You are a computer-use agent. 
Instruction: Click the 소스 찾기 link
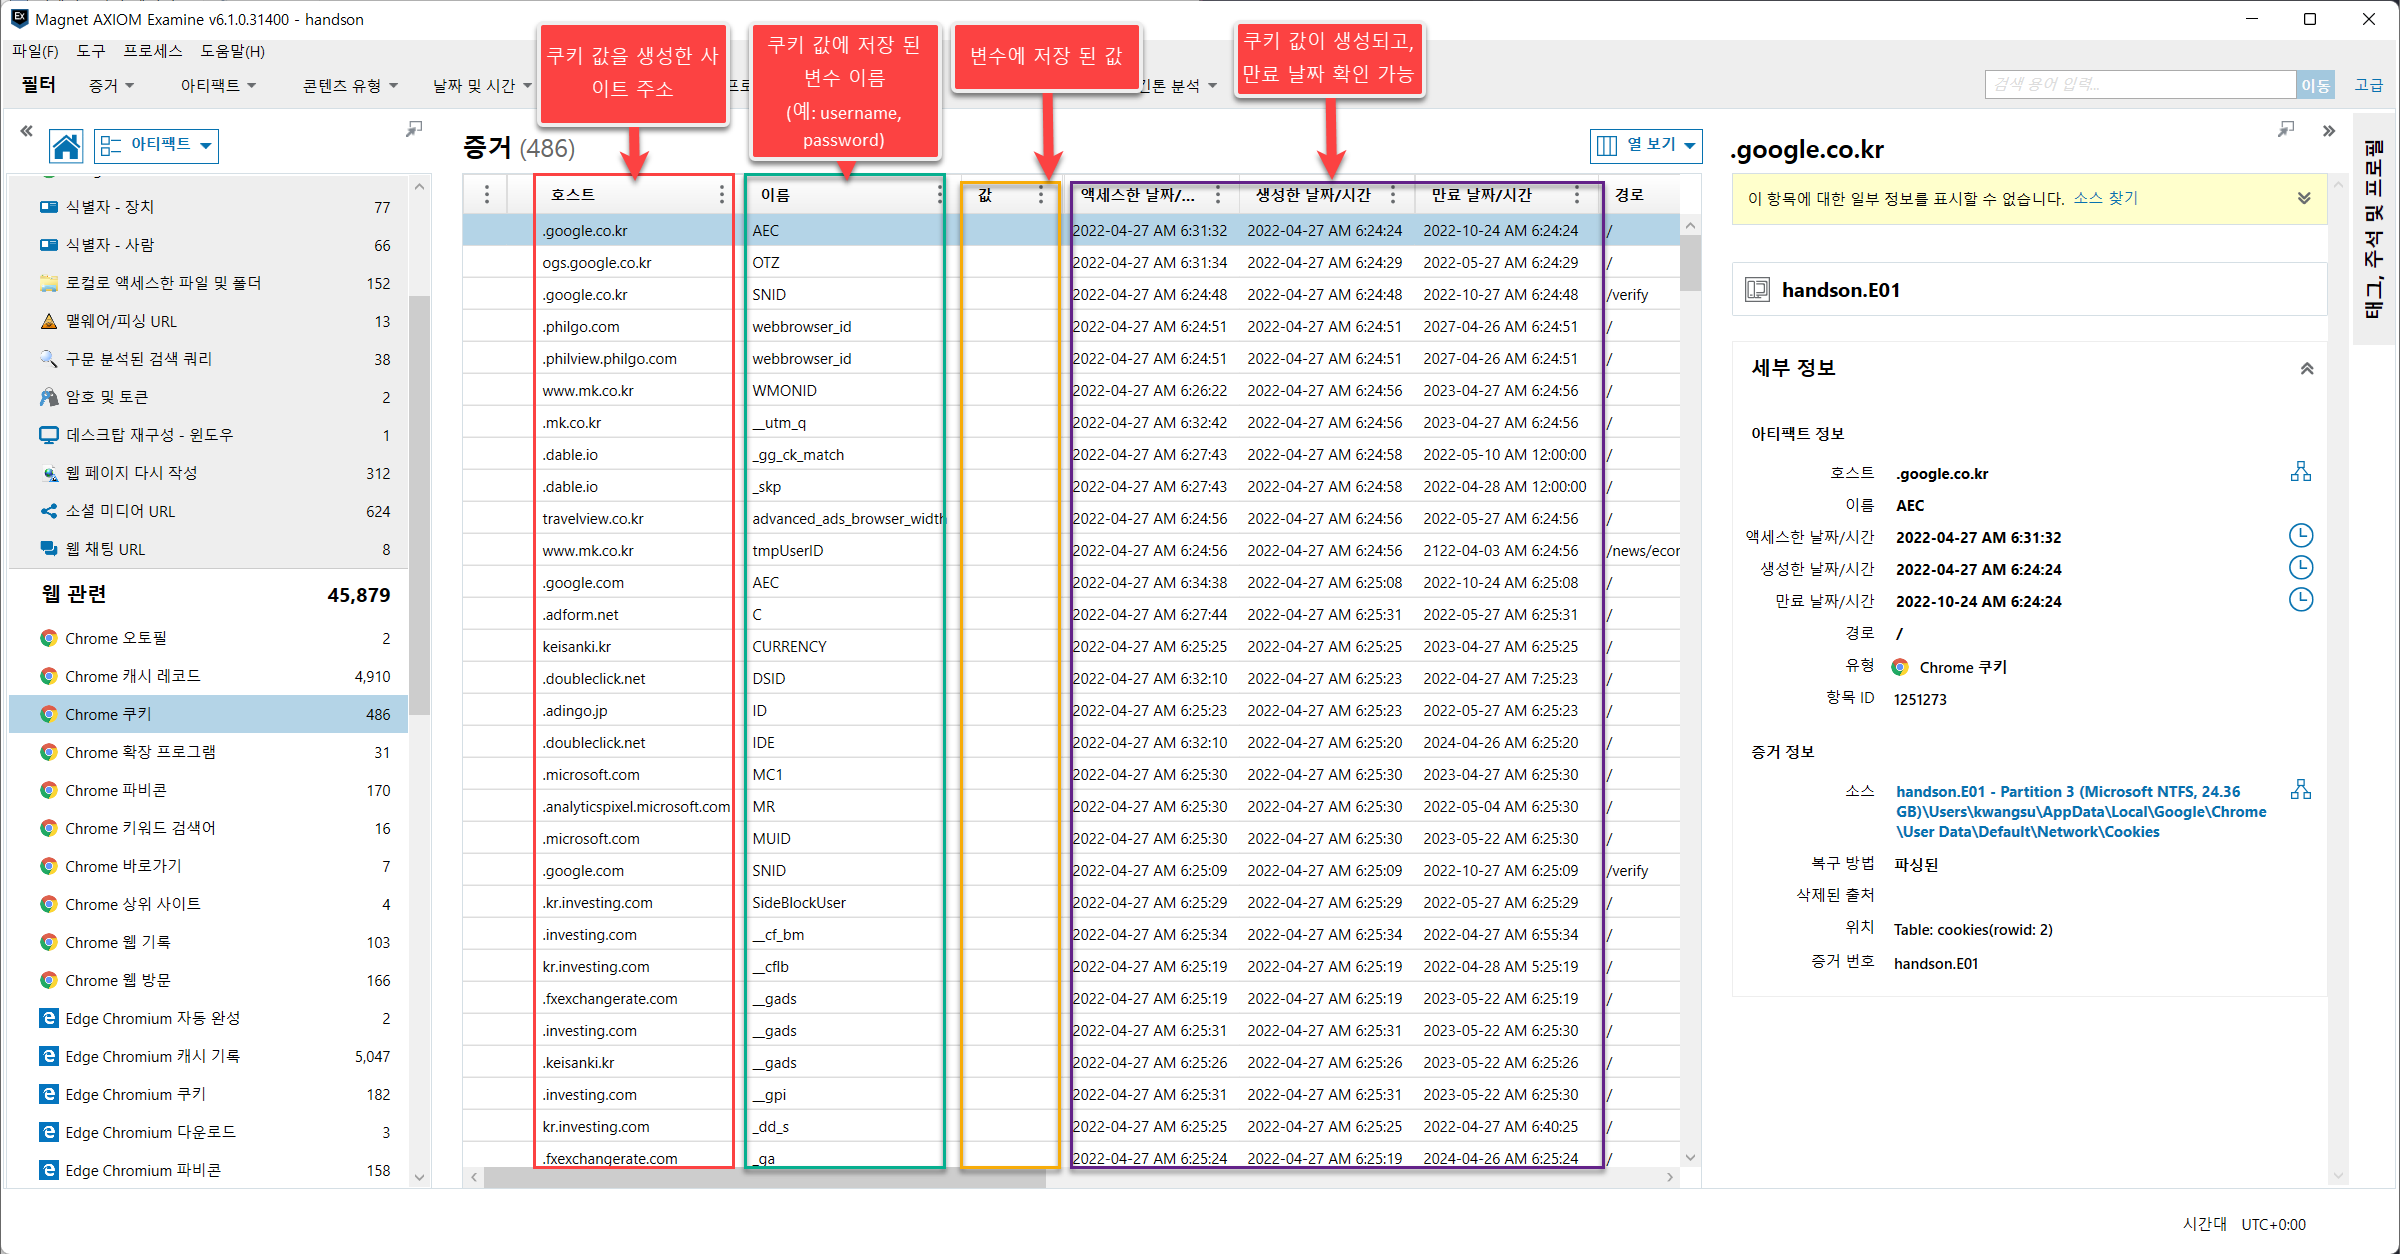(x=2105, y=198)
